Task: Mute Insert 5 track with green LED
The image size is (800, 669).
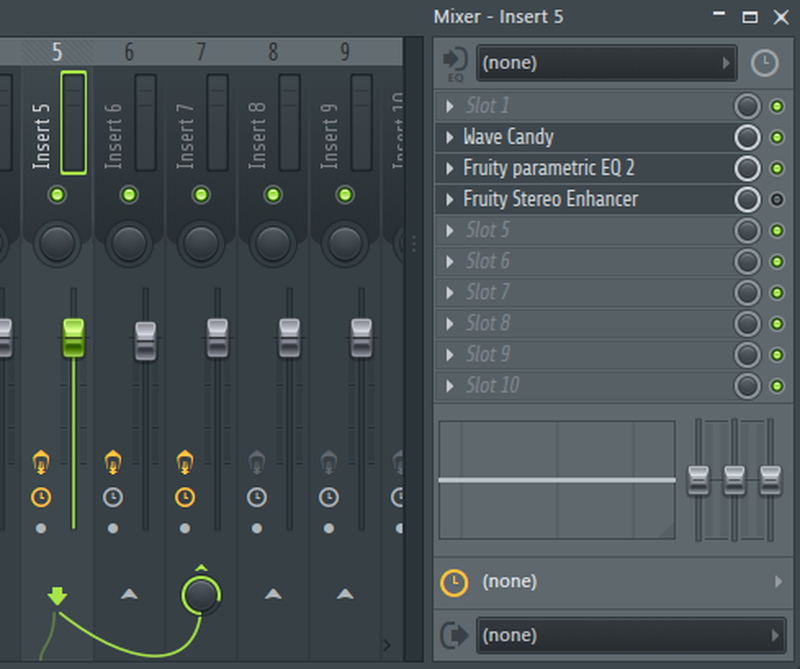Action: pyautogui.click(x=57, y=194)
